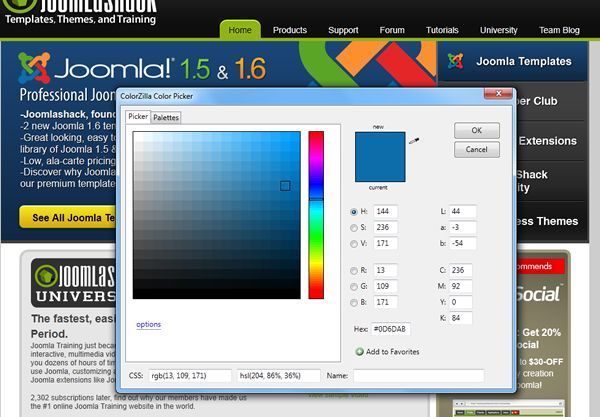The width and height of the screenshot is (600, 417).
Task: Select the G green radio button
Action: [x=354, y=287]
